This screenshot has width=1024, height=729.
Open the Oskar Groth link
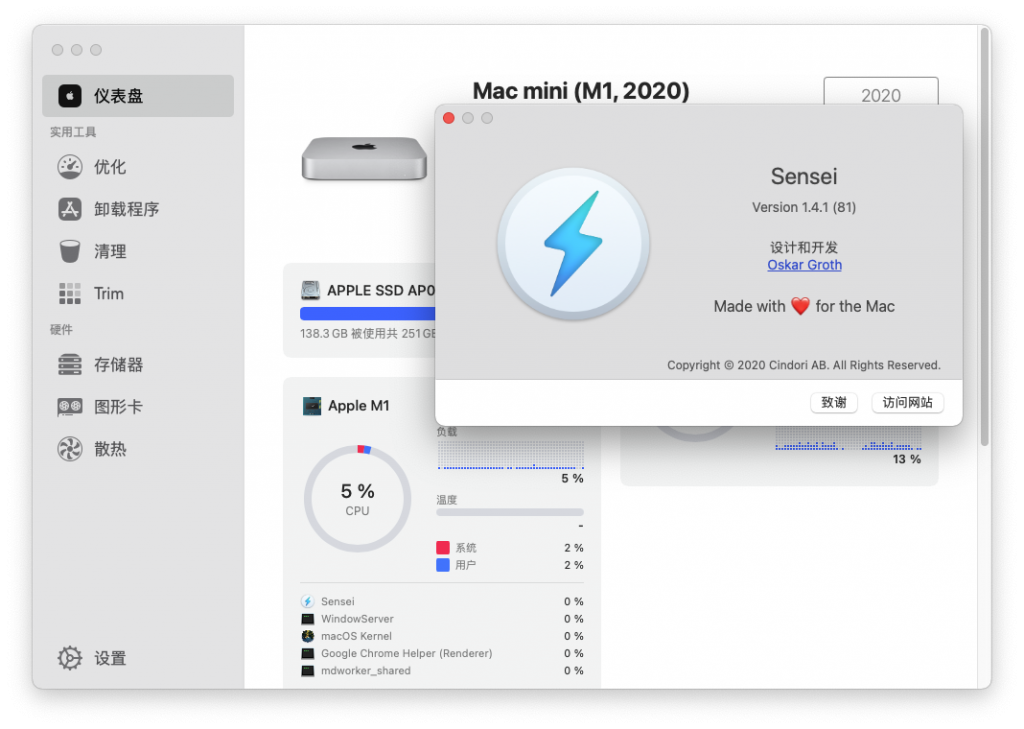click(805, 265)
